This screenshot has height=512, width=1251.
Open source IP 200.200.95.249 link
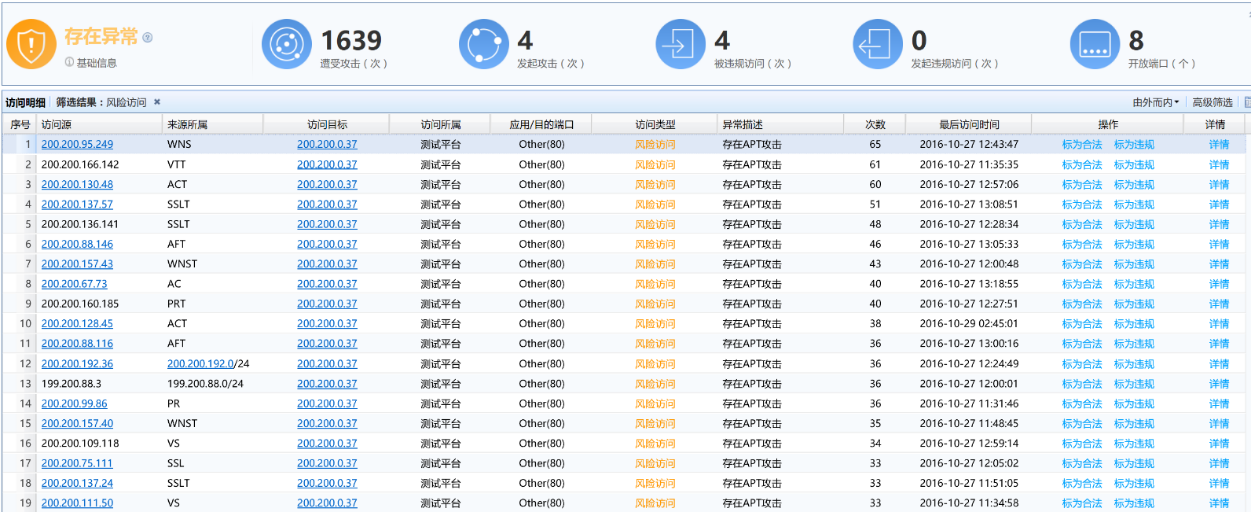pos(77,144)
